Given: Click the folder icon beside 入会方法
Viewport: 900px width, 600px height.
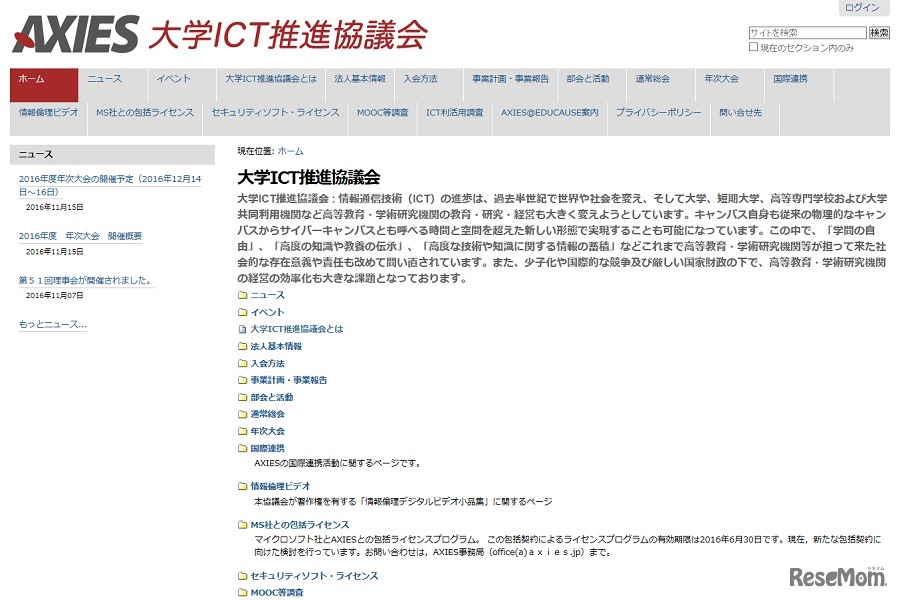Looking at the screenshot, I should pyautogui.click(x=243, y=363).
